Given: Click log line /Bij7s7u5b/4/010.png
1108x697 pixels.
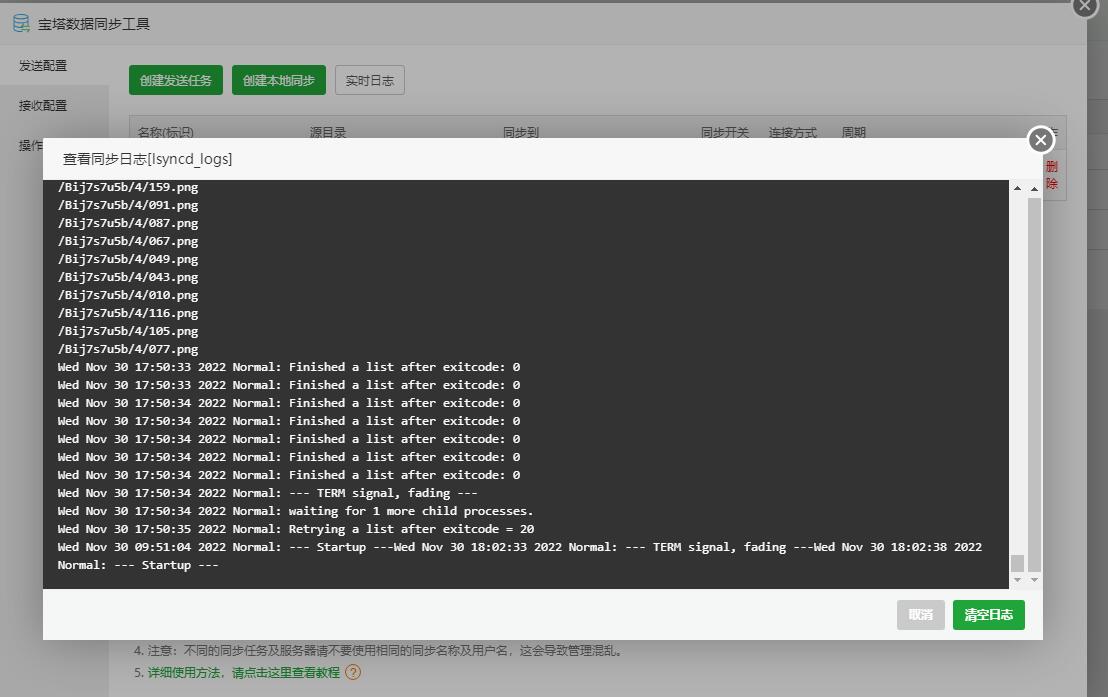Looking at the screenshot, I should point(128,295).
